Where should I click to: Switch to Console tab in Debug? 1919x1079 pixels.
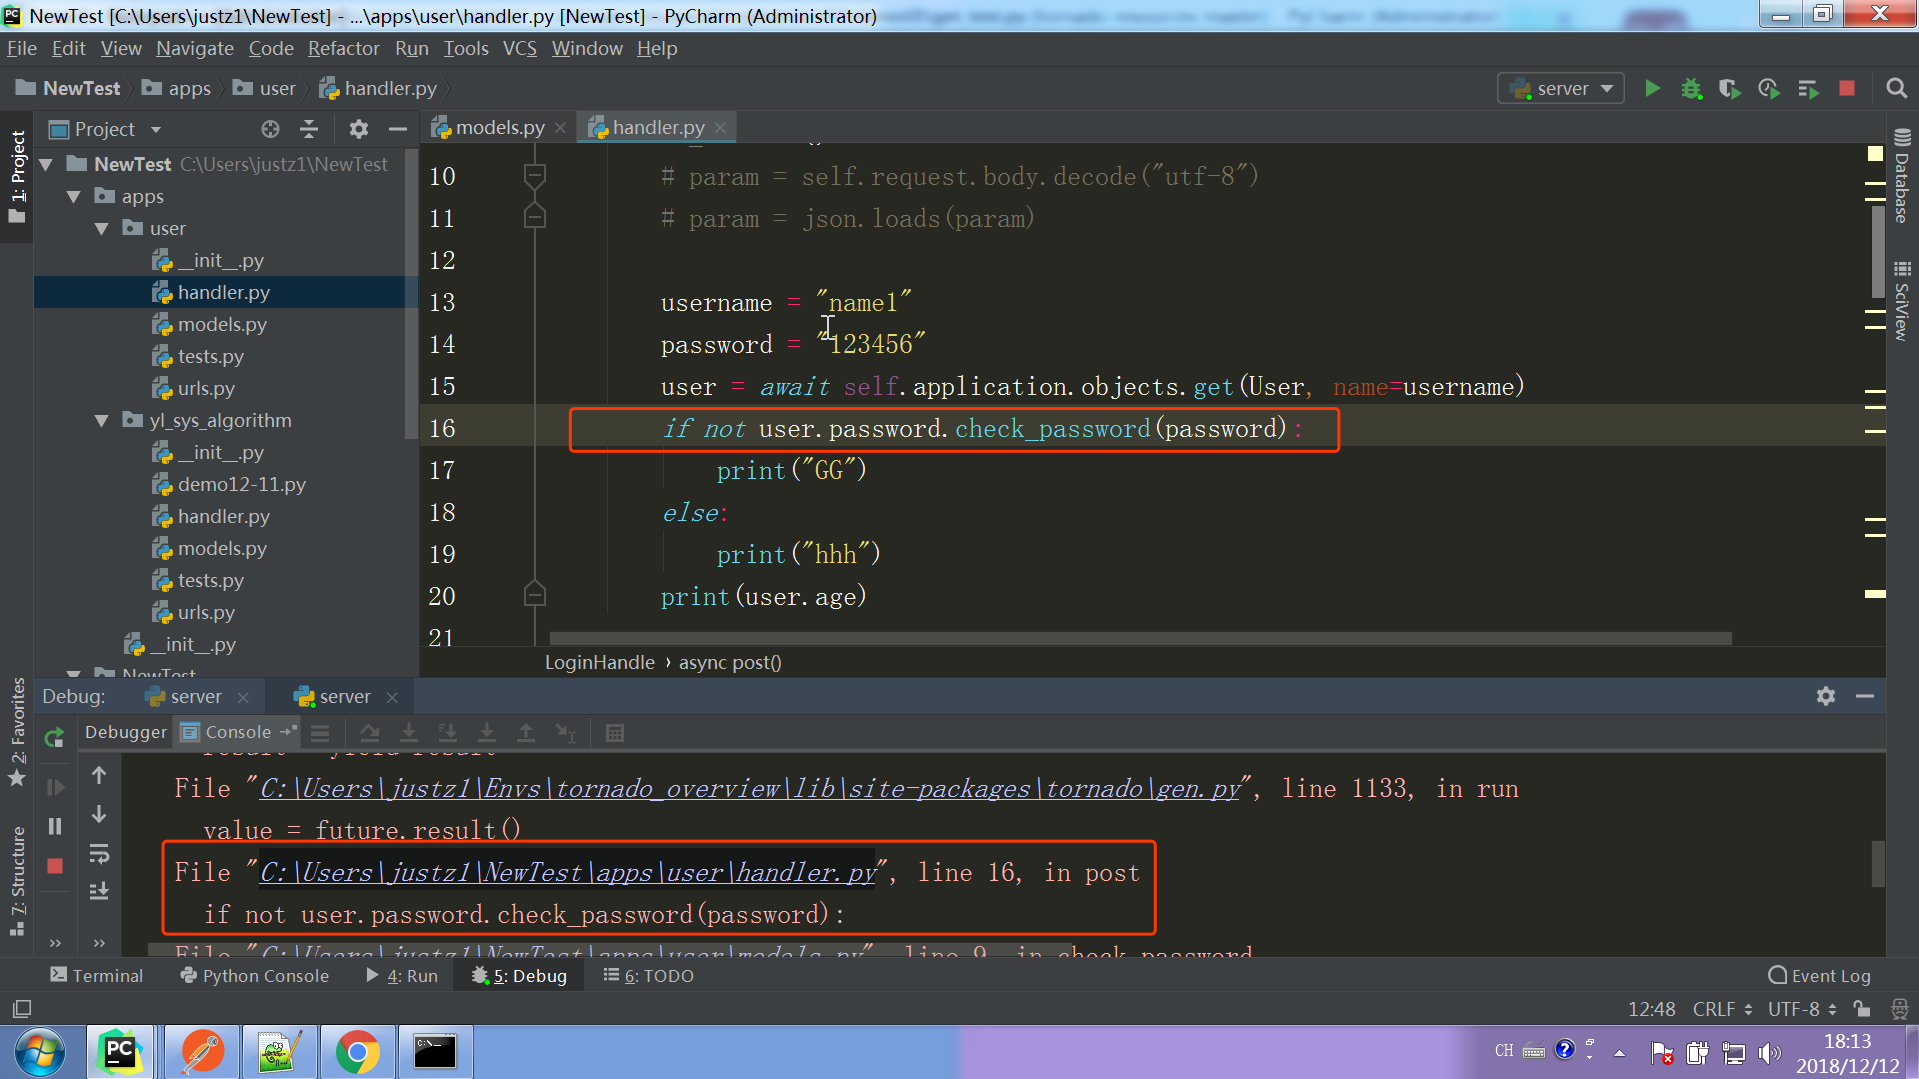click(x=238, y=732)
